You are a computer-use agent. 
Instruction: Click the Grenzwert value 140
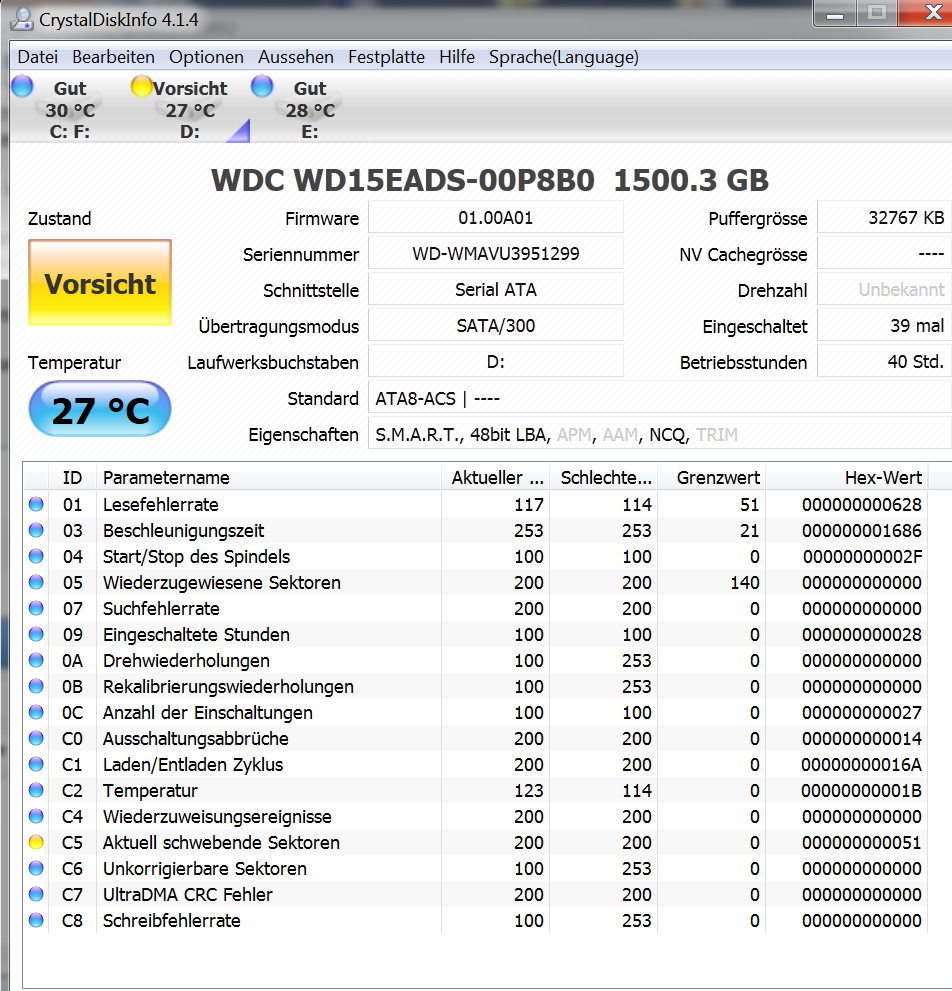(745, 582)
